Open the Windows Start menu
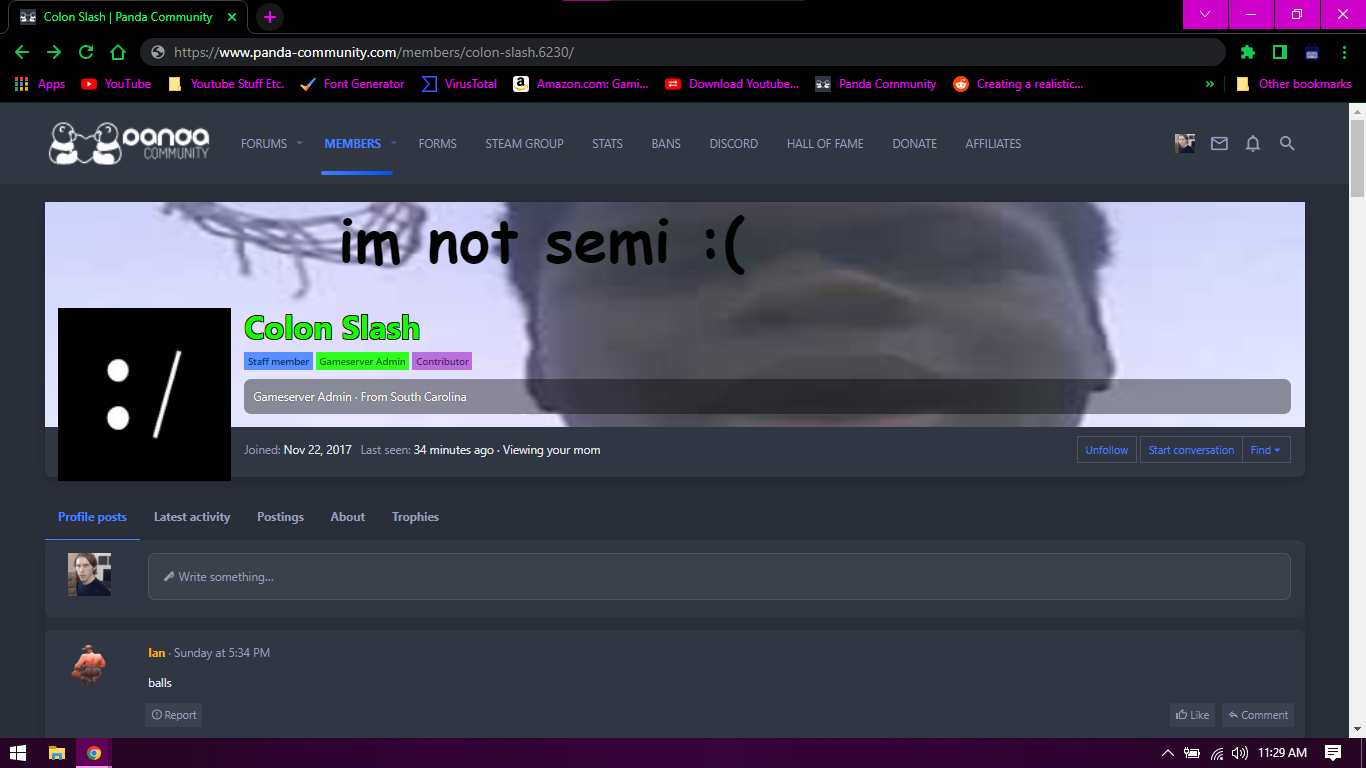1366x768 pixels. [x=19, y=752]
